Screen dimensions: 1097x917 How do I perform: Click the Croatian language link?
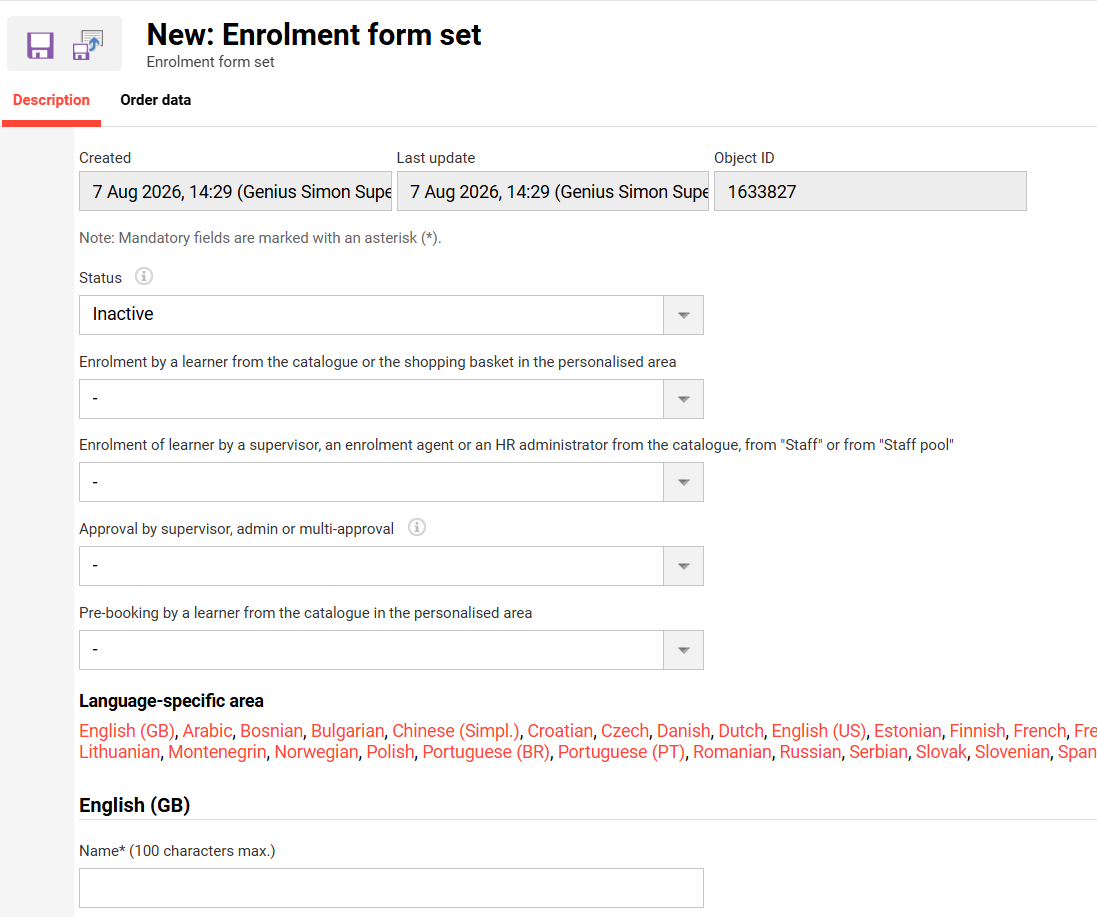pos(560,731)
